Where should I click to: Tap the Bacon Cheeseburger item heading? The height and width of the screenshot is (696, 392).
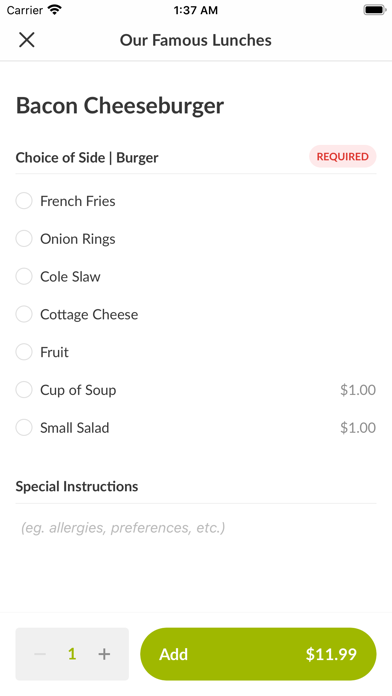(120, 106)
